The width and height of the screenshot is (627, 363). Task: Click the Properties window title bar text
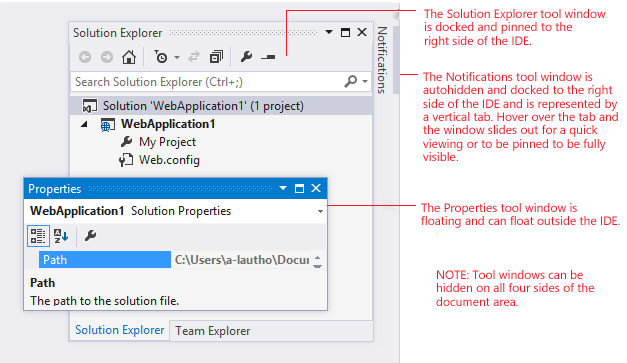(x=55, y=189)
